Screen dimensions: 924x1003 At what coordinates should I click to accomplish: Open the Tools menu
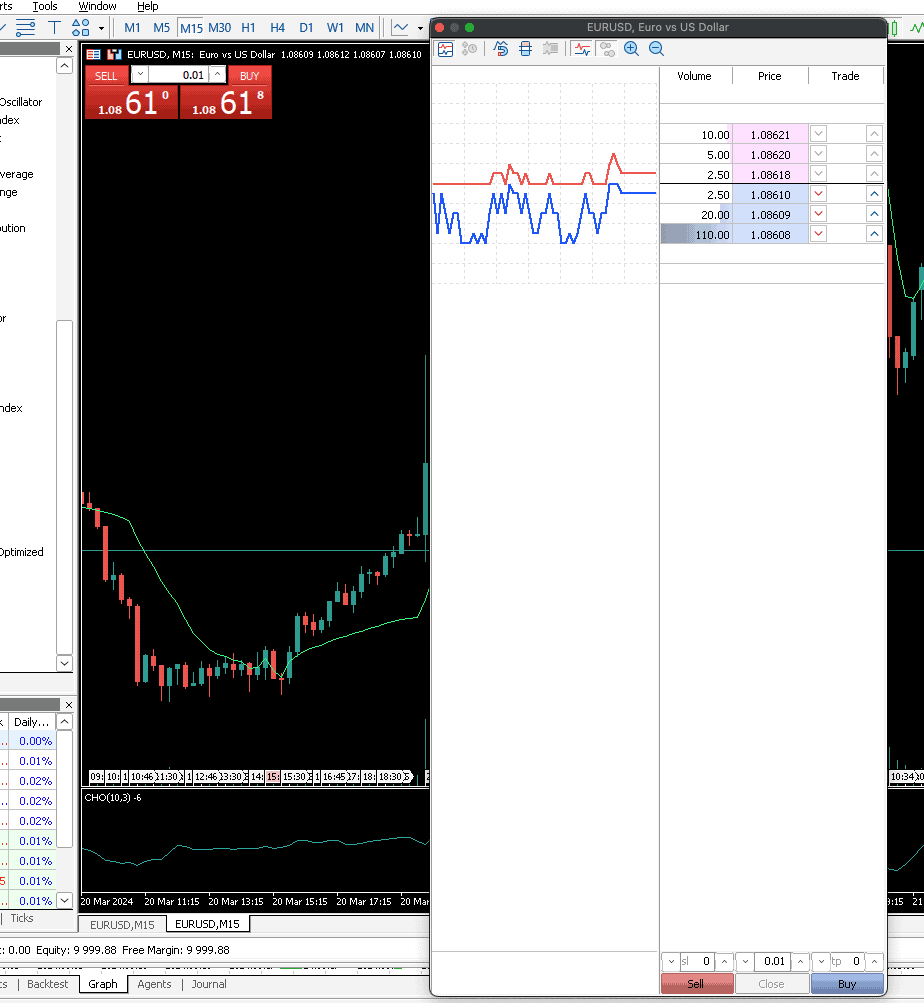(x=45, y=6)
